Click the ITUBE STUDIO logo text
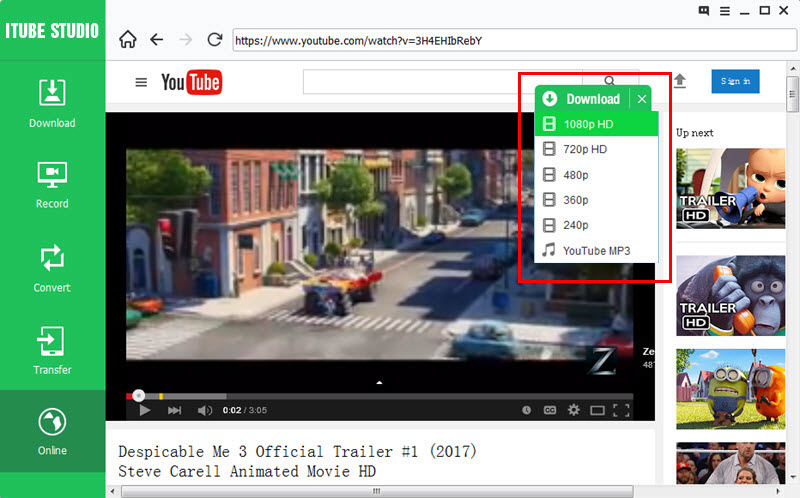This screenshot has width=800, height=498. tap(52, 31)
